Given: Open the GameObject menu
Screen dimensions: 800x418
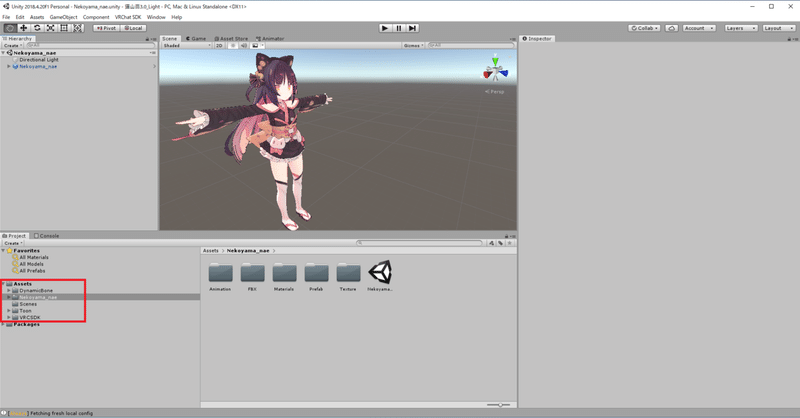Looking at the screenshot, I should pyautogui.click(x=63, y=17).
